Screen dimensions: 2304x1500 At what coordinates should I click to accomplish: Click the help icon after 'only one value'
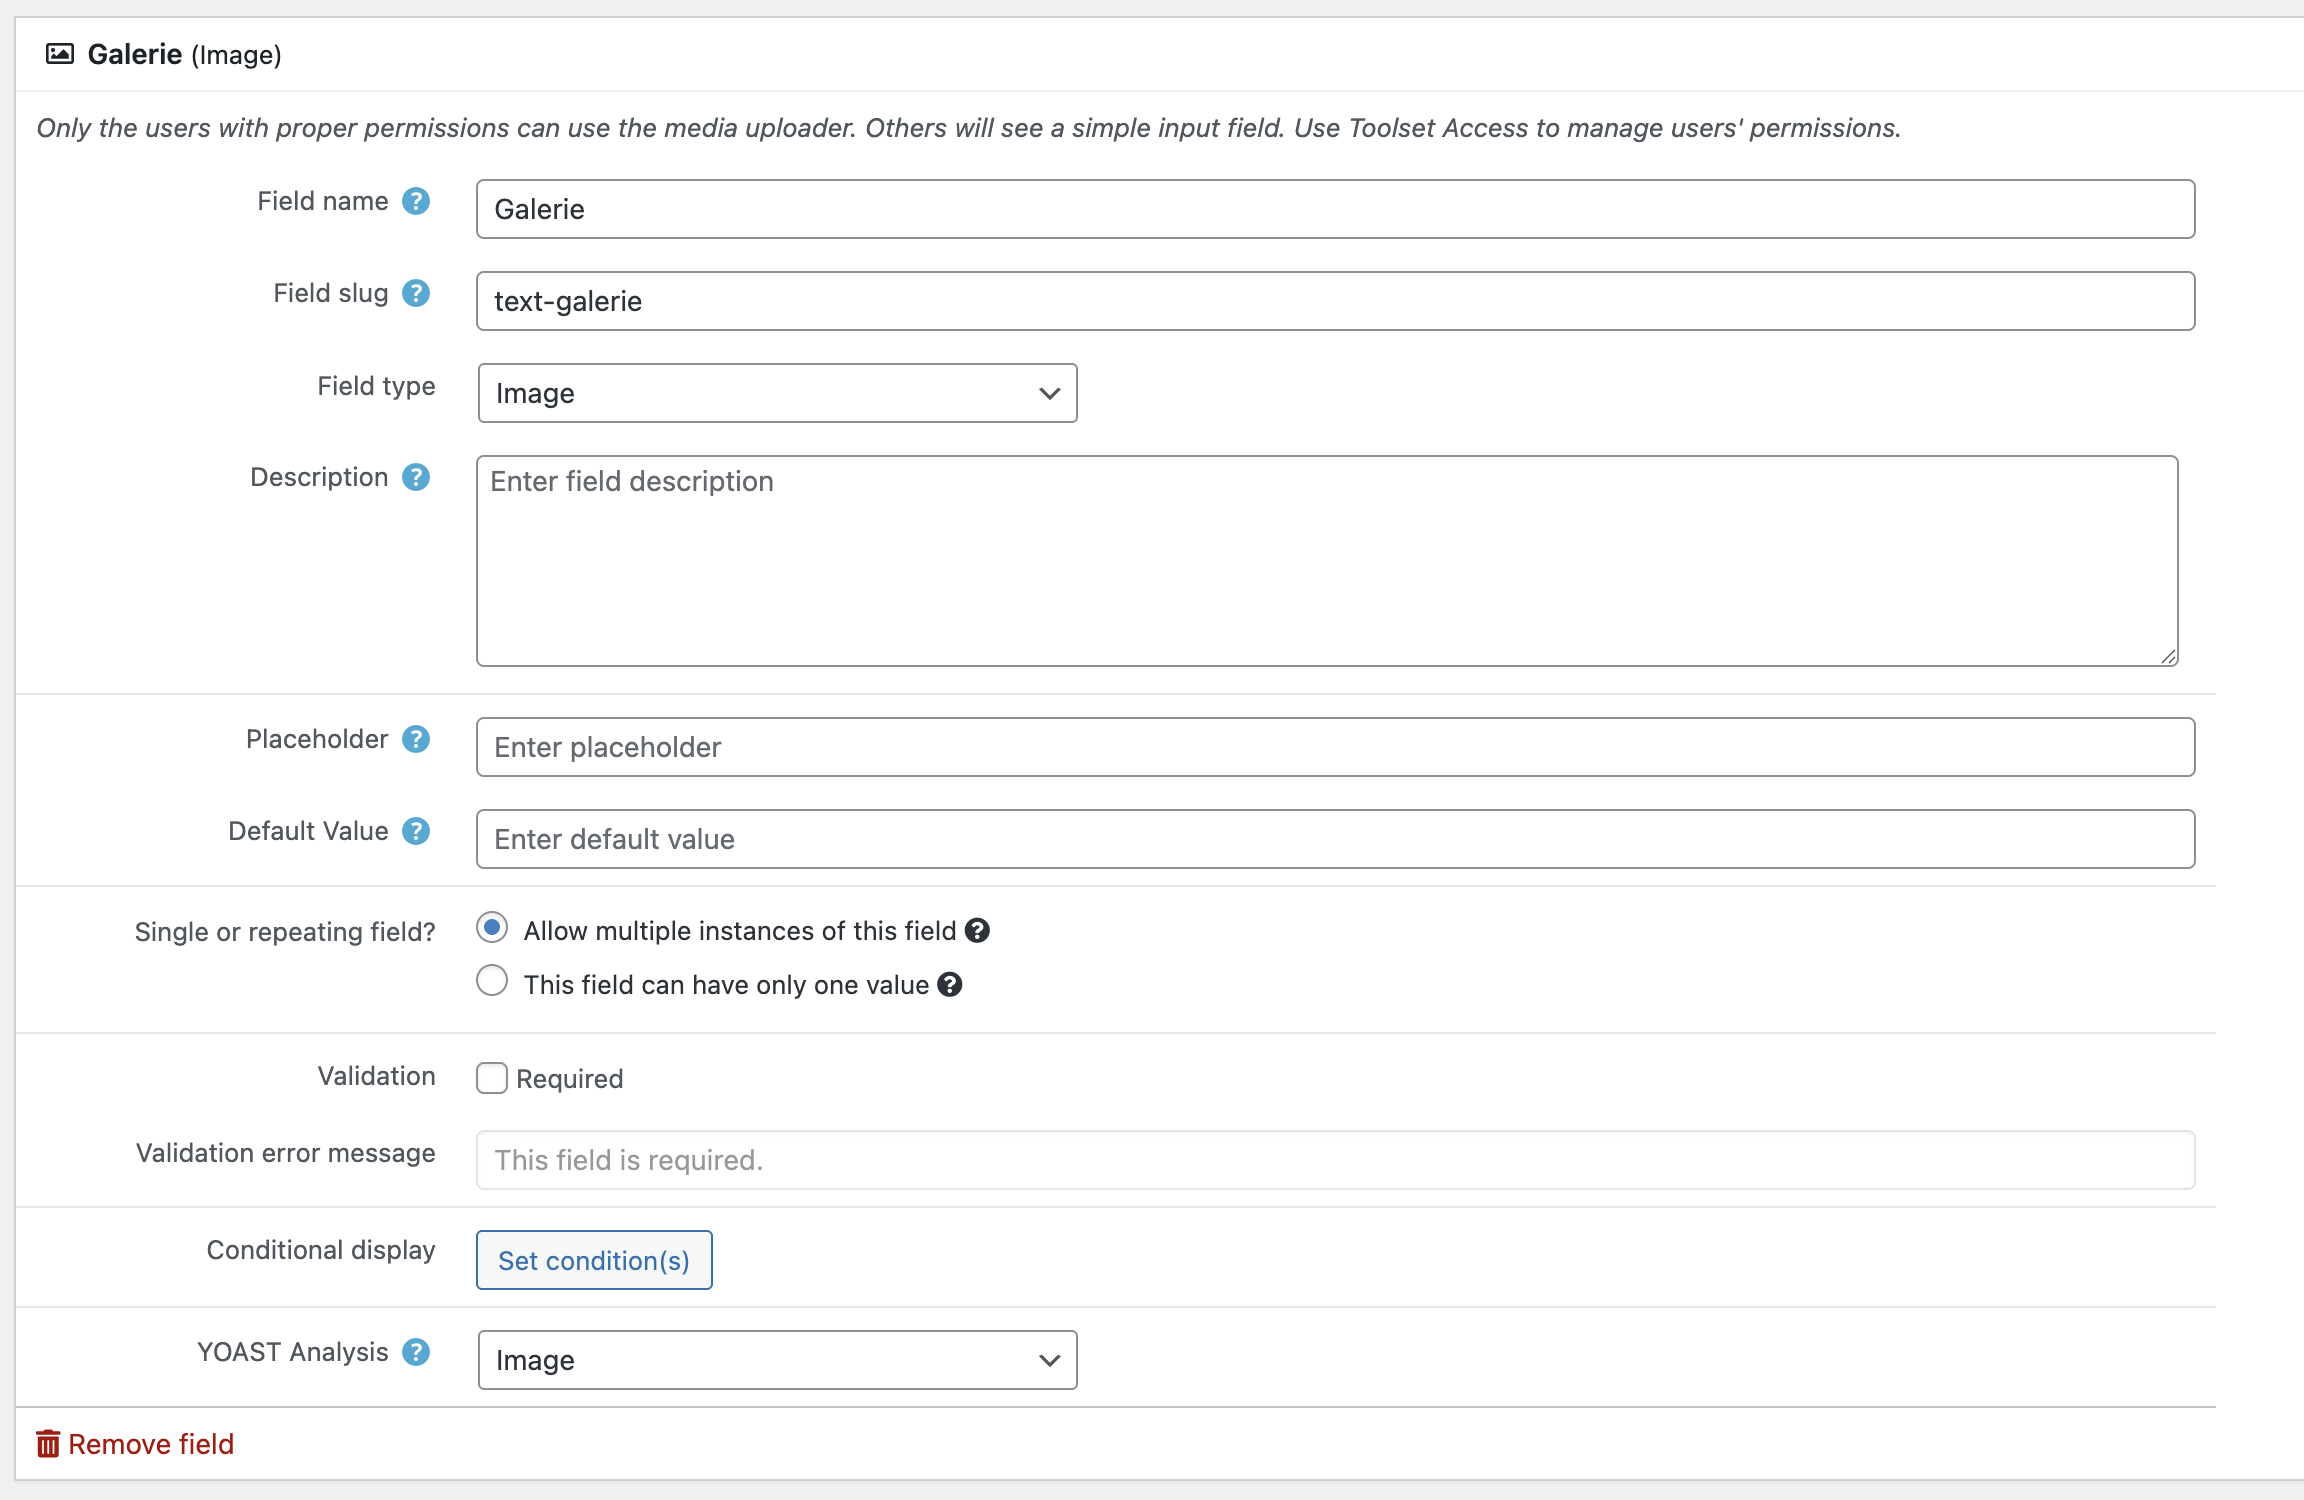[x=950, y=985]
